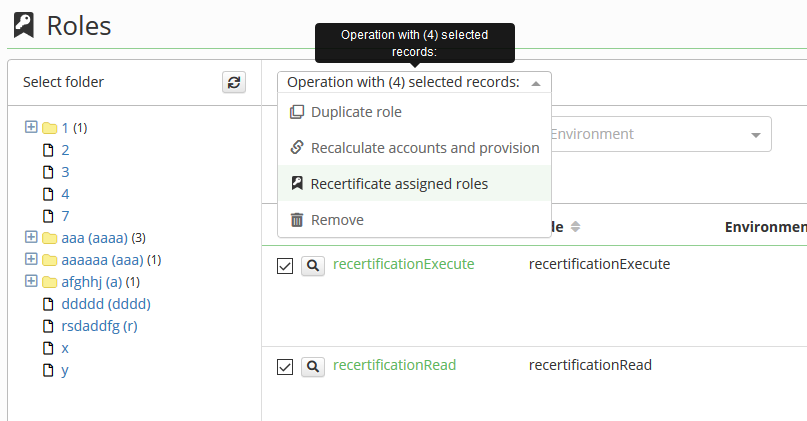The height and width of the screenshot is (421, 807).
Task: Refresh the folder tree with reload icon
Action: click(234, 82)
